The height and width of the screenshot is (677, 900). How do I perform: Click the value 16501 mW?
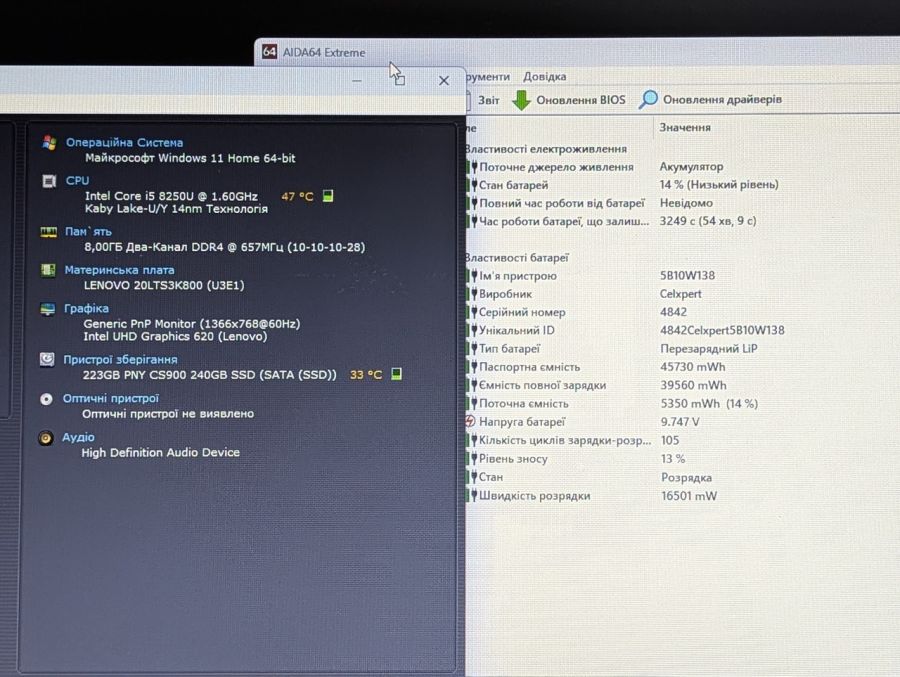[x=689, y=496]
